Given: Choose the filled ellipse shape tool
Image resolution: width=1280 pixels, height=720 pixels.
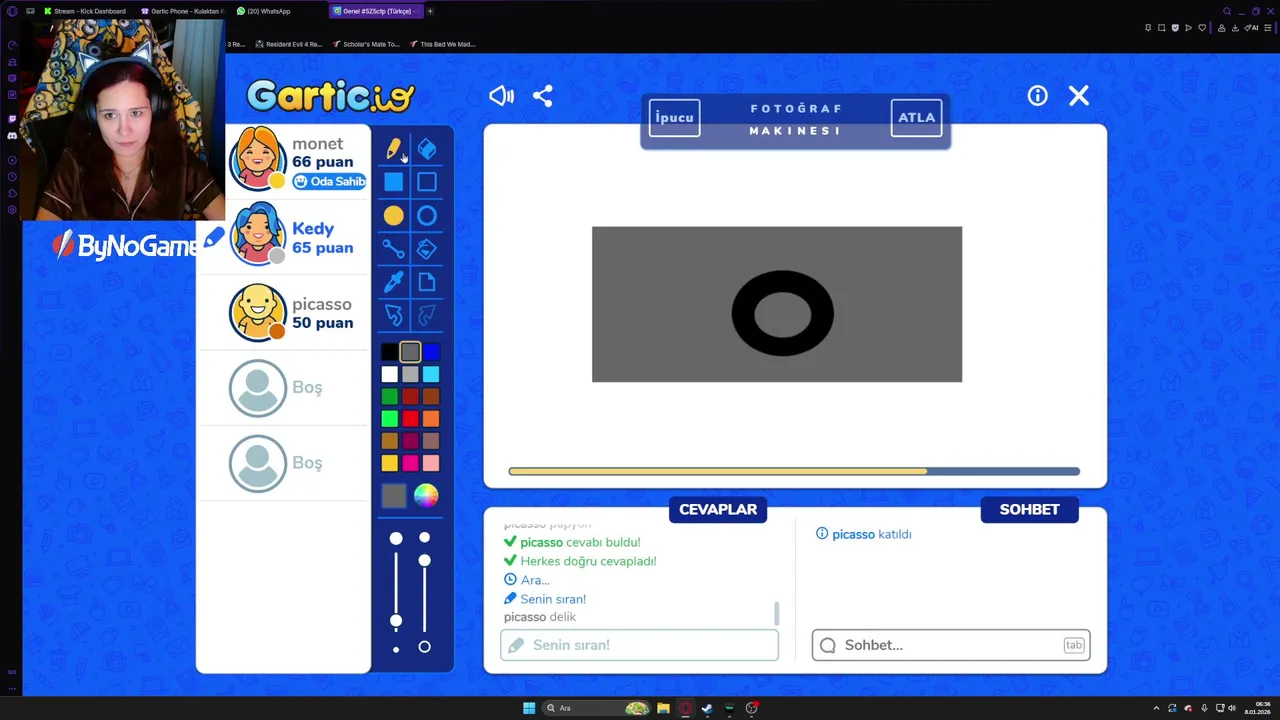Looking at the screenshot, I should pyautogui.click(x=394, y=215).
